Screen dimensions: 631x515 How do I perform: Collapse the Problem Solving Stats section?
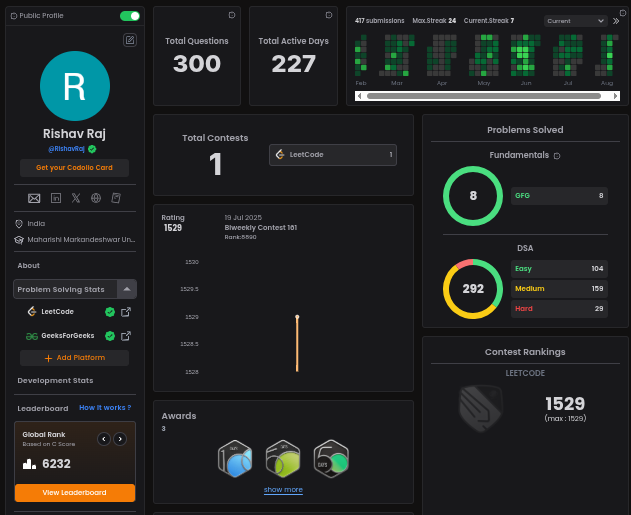(127, 289)
